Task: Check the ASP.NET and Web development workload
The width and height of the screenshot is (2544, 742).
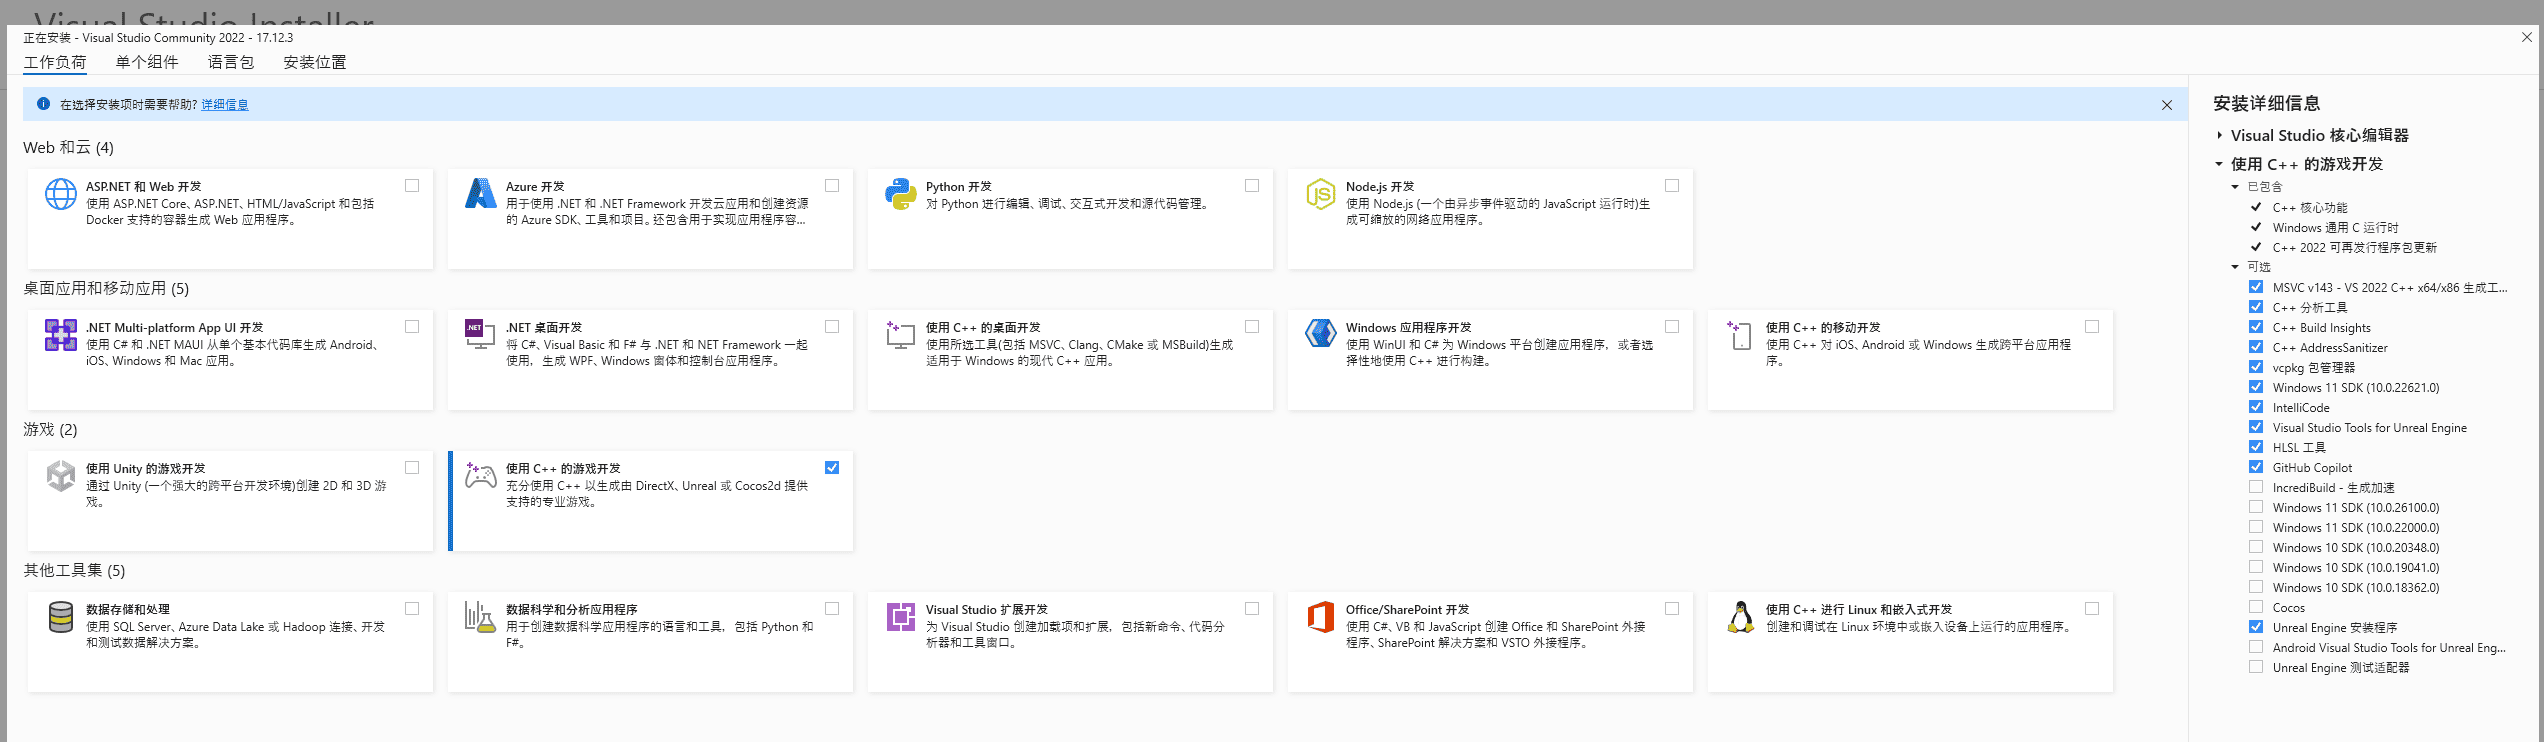Action: [412, 186]
